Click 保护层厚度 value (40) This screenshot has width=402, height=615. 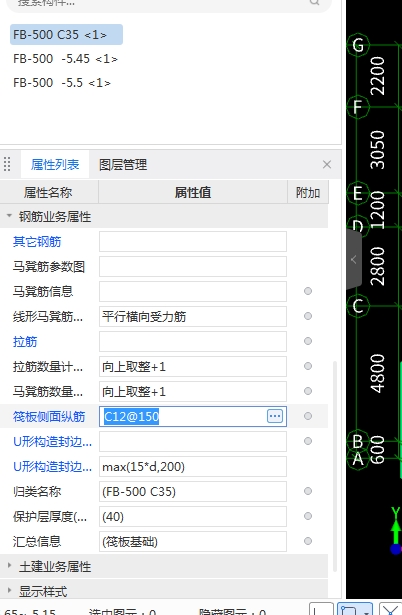[x=193, y=517]
